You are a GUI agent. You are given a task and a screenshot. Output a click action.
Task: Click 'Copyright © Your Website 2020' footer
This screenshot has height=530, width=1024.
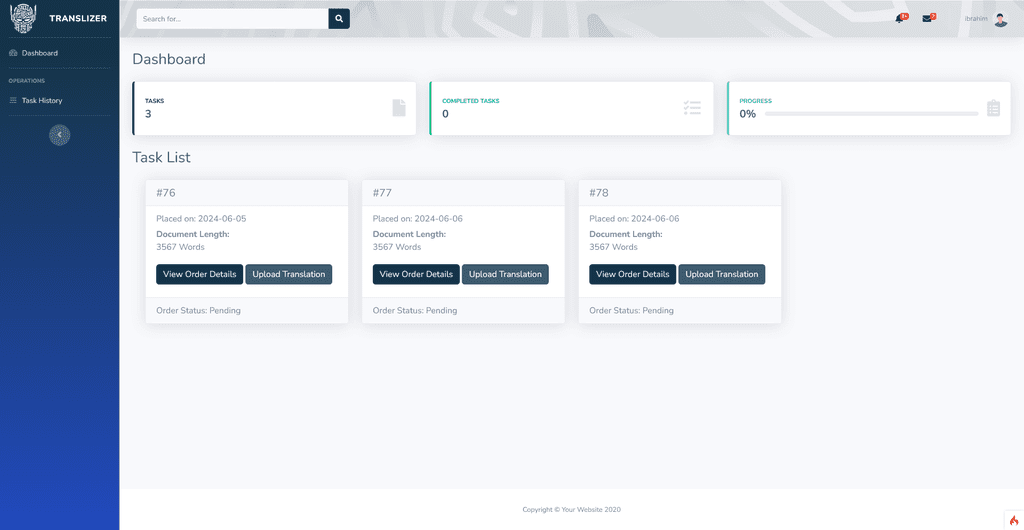point(571,510)
